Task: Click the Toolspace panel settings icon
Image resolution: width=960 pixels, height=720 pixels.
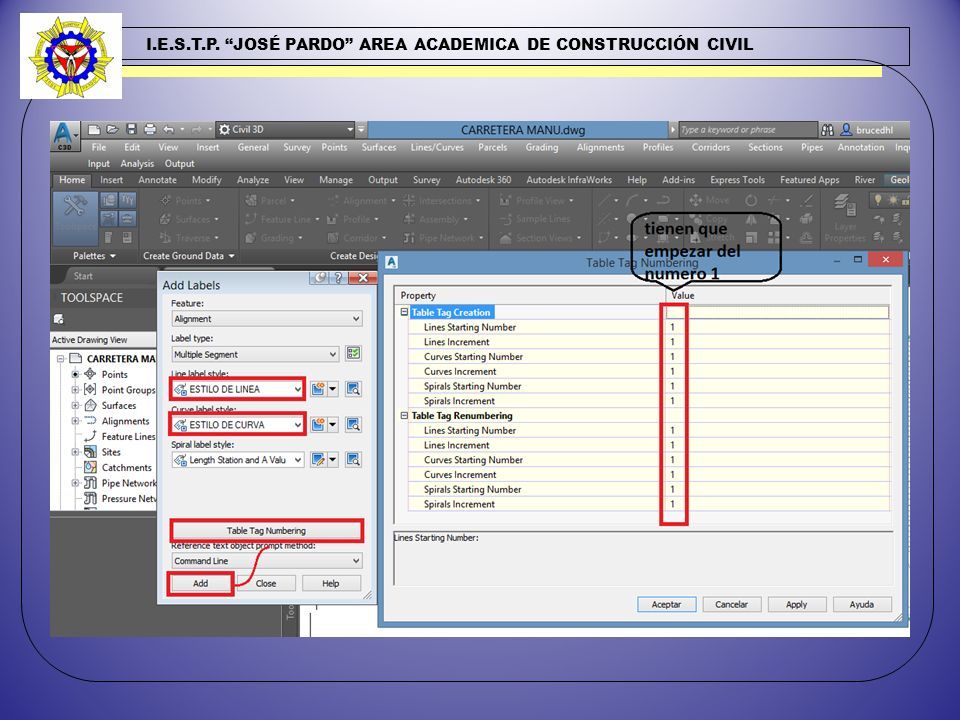Action: [59, 319]
